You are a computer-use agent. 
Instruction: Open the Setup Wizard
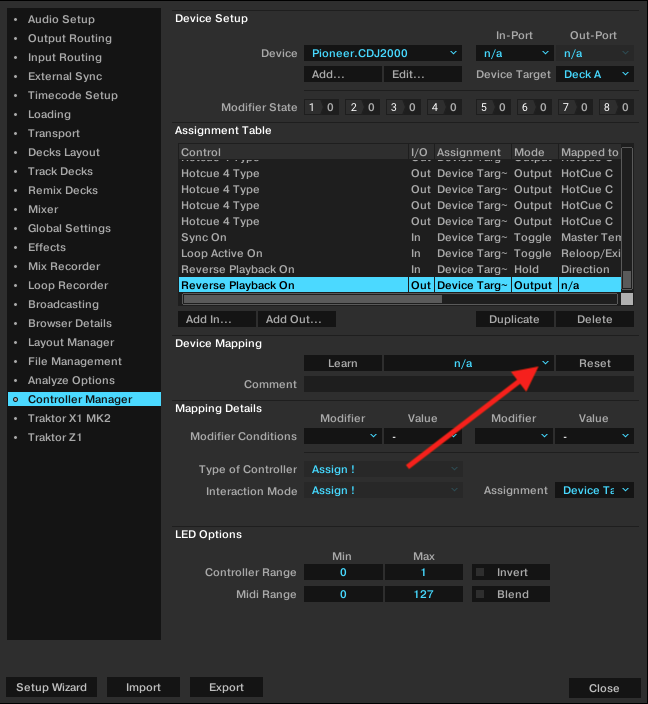click(x=52, y=687)
